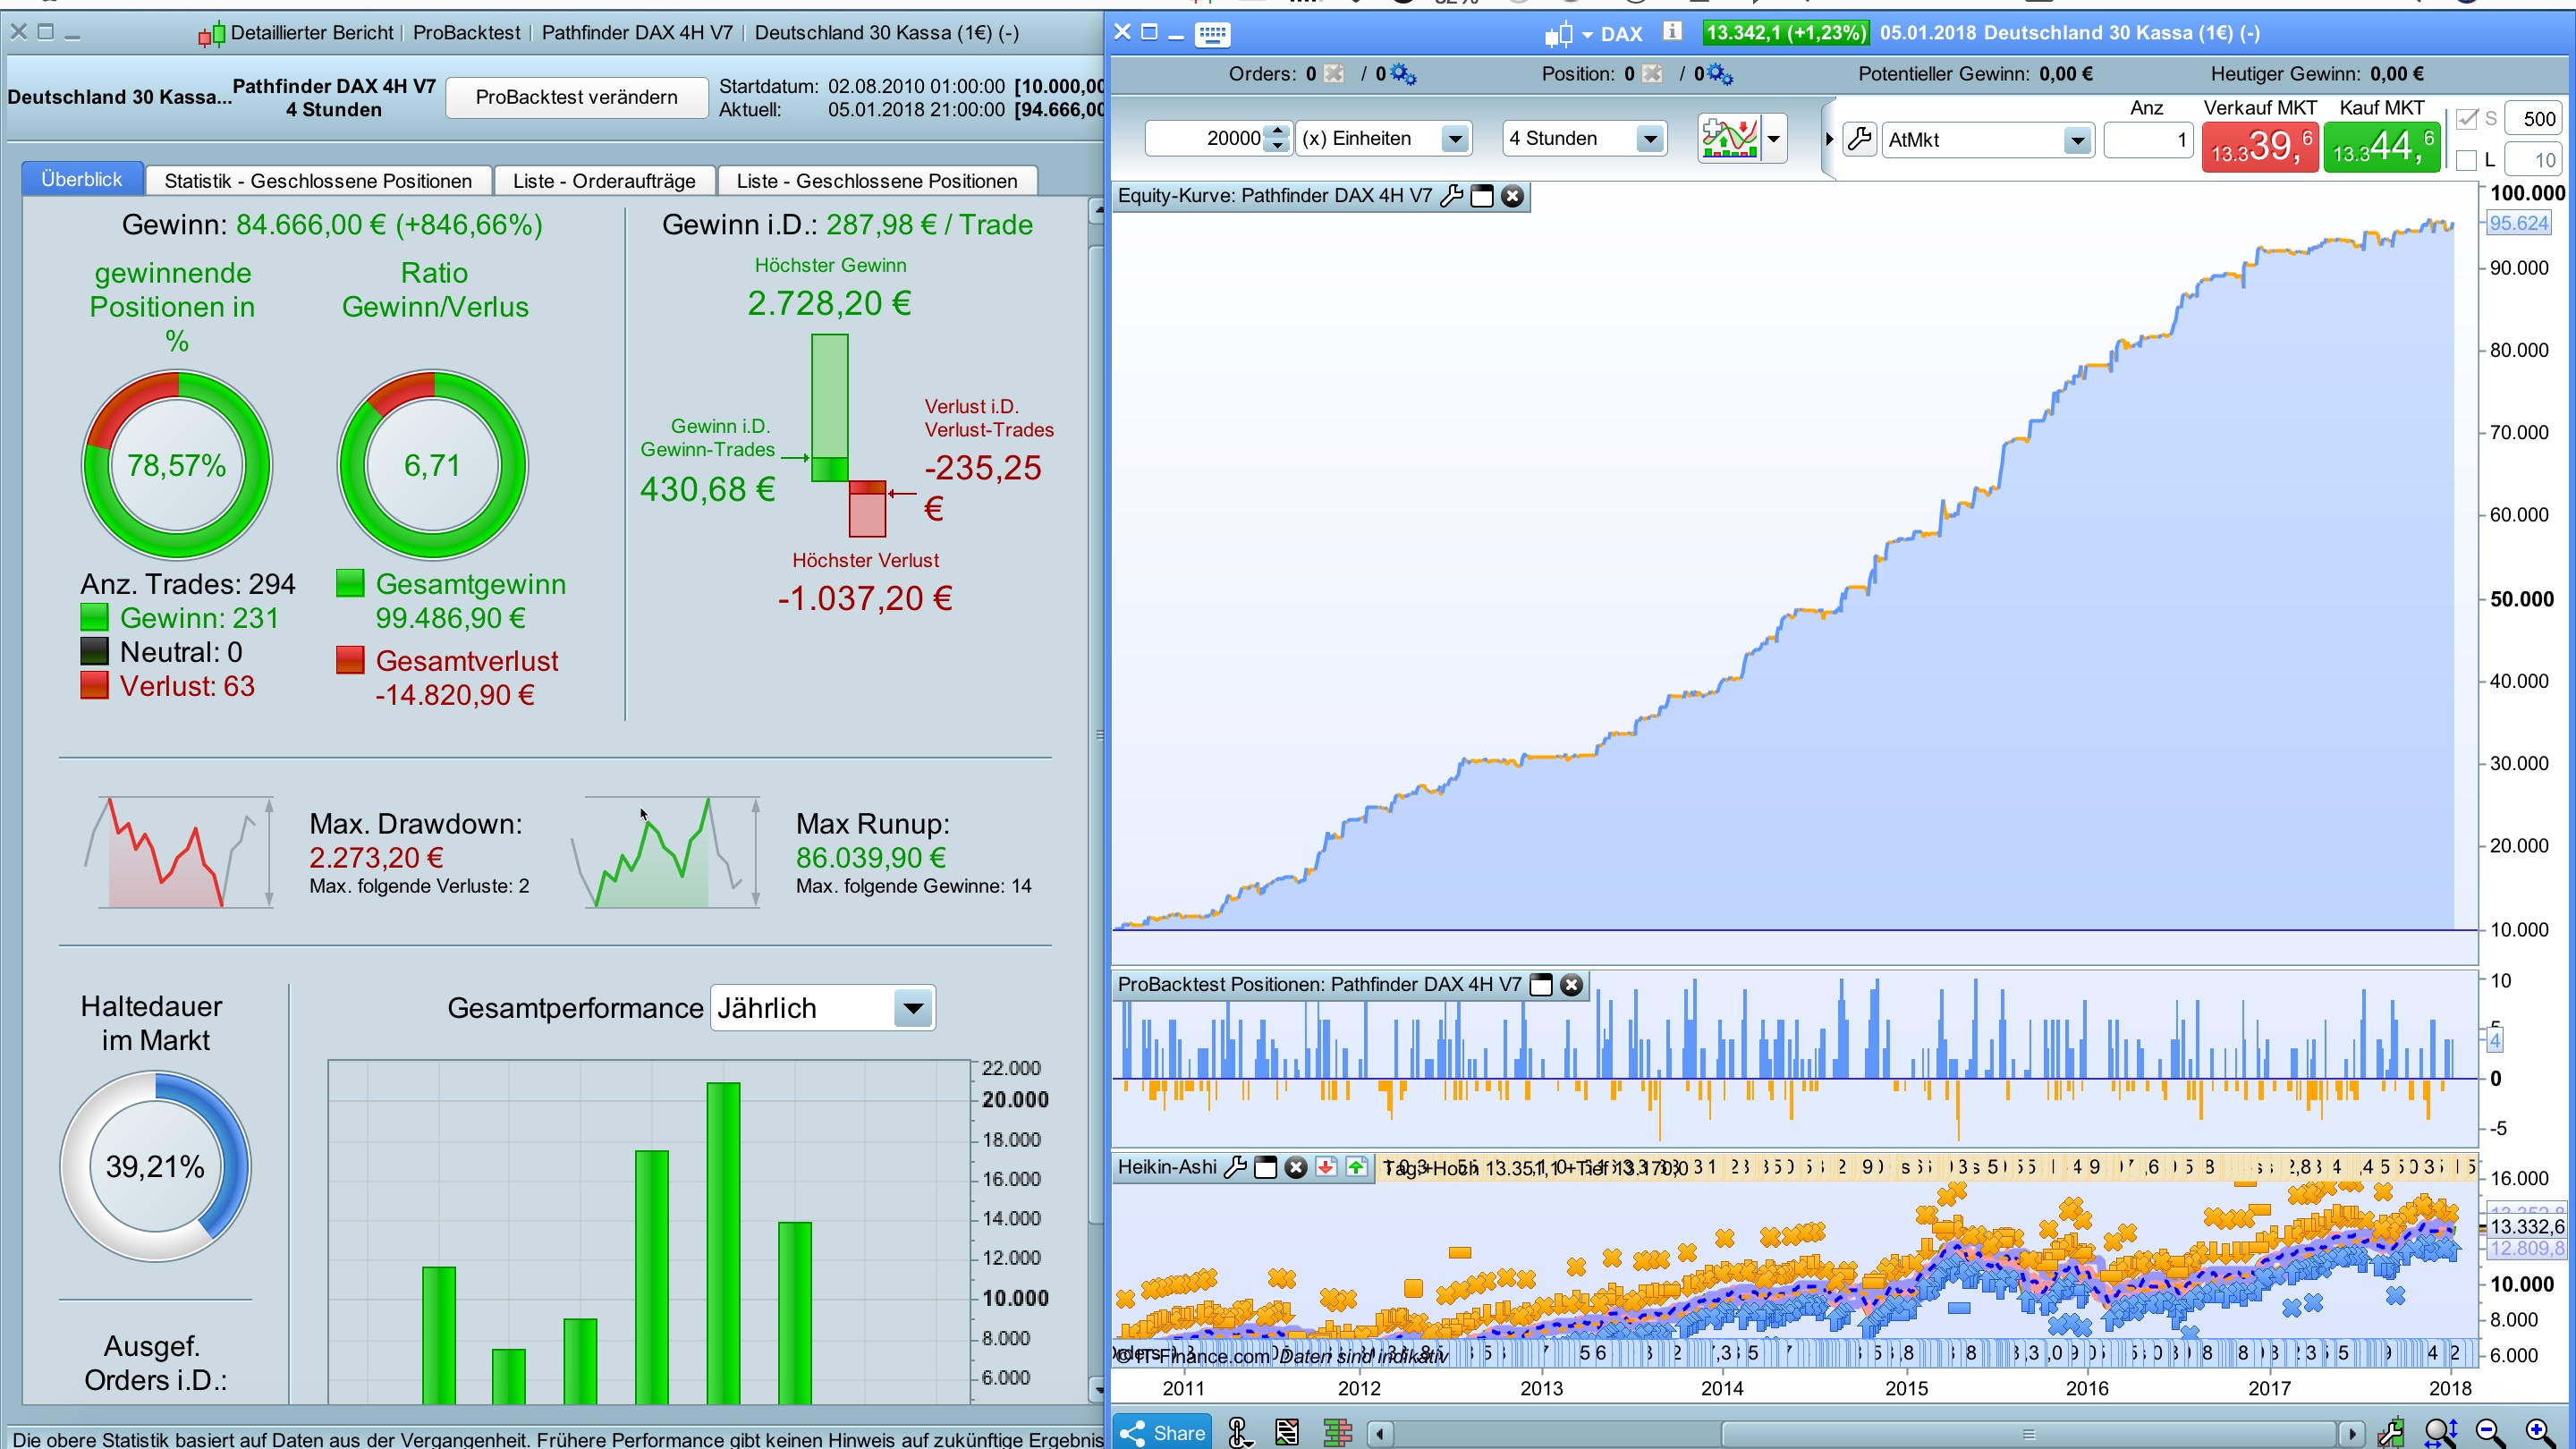
Task: Click the brick wall icon in bottom toolbar
Action: [x=1337, y=1432]
